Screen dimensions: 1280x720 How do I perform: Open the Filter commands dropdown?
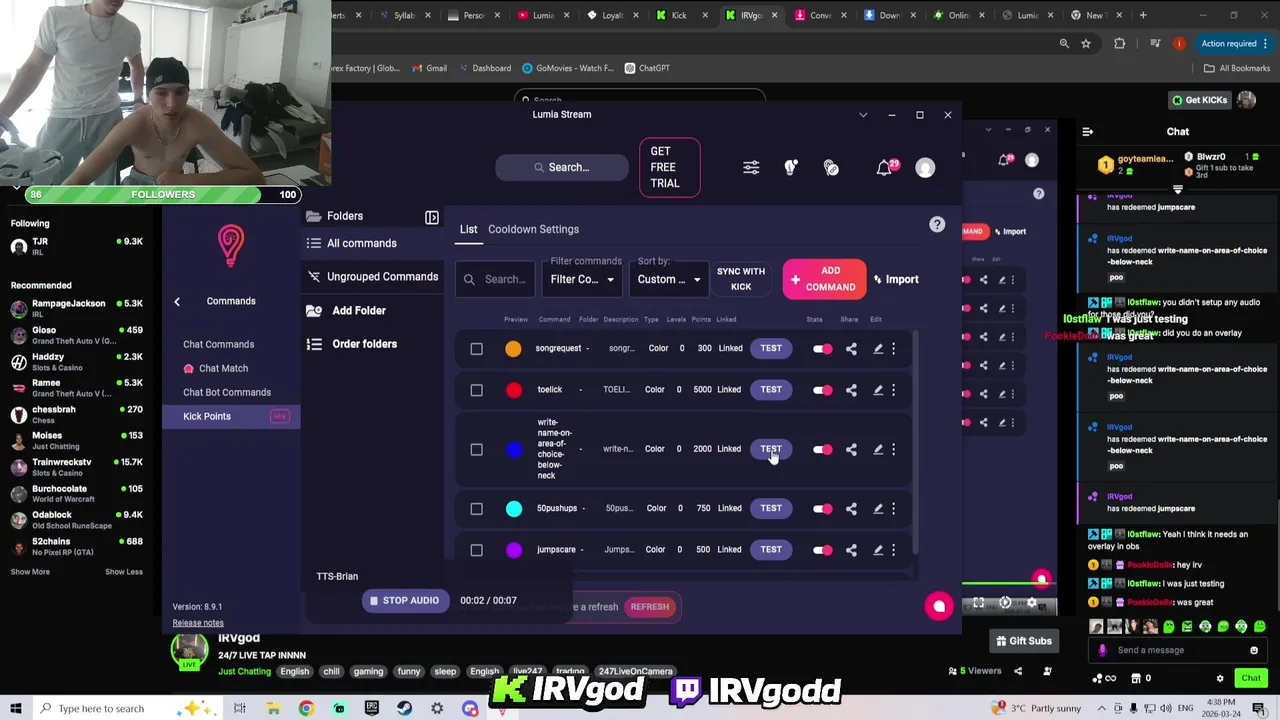pyautogui.click(x=582, y=279)
